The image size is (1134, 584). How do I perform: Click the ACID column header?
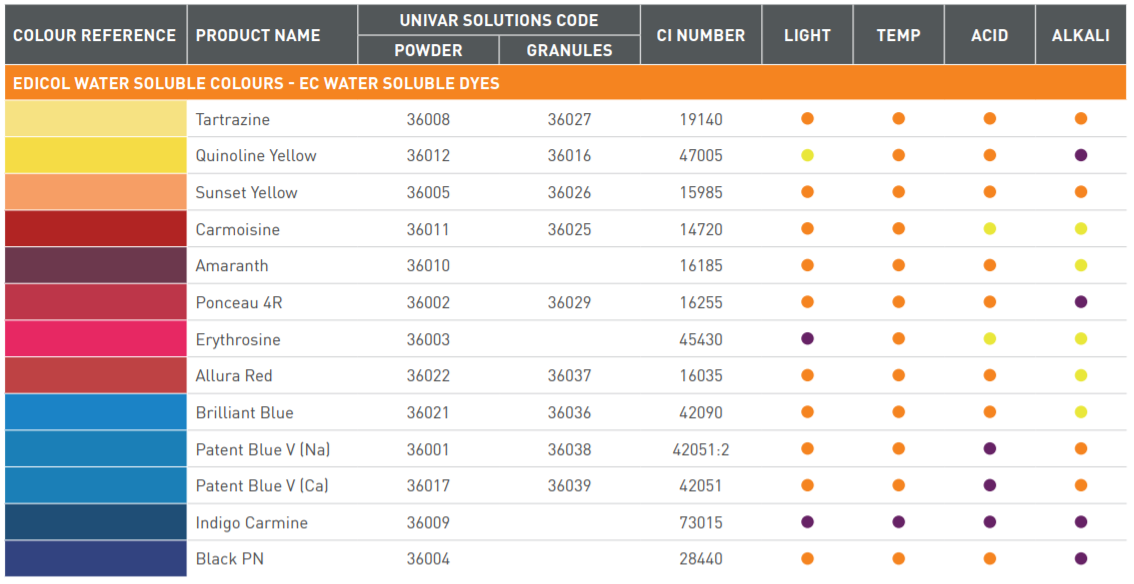coord(989,35)
